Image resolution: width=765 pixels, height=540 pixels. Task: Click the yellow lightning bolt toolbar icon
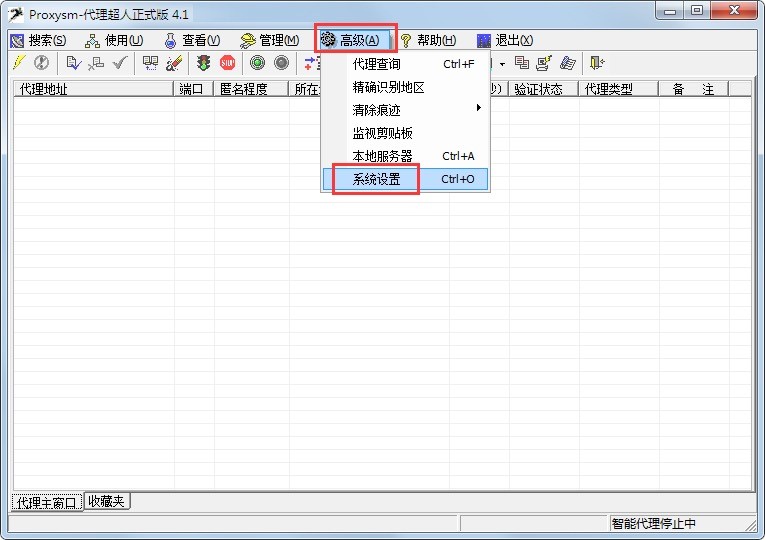(18, 63)
